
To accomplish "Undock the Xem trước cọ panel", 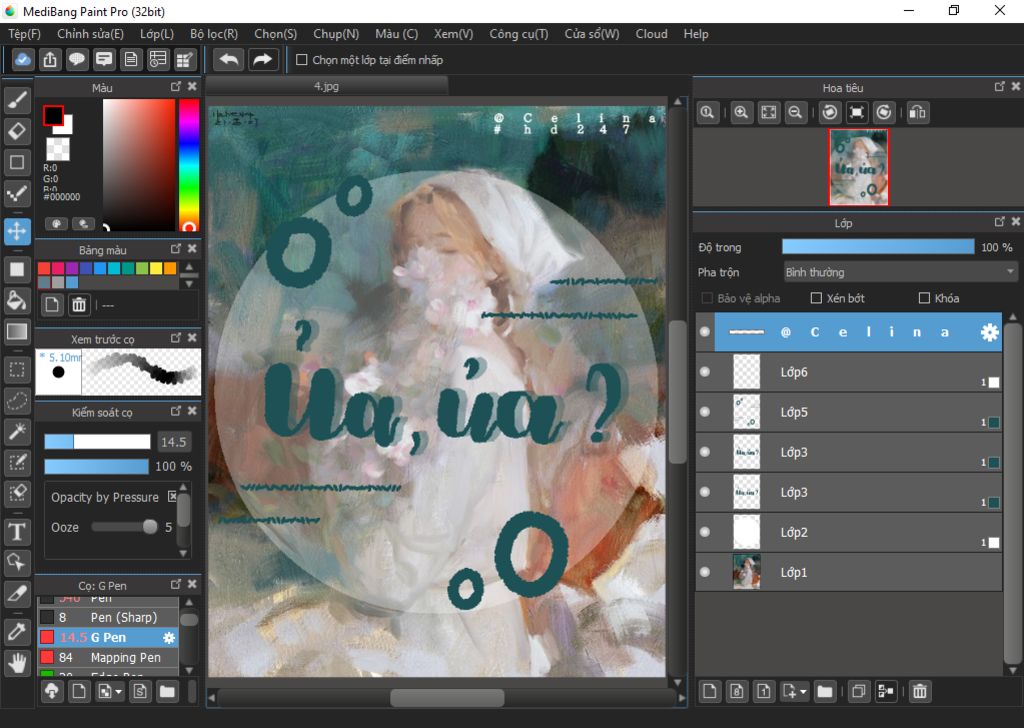I will point(176,338).
